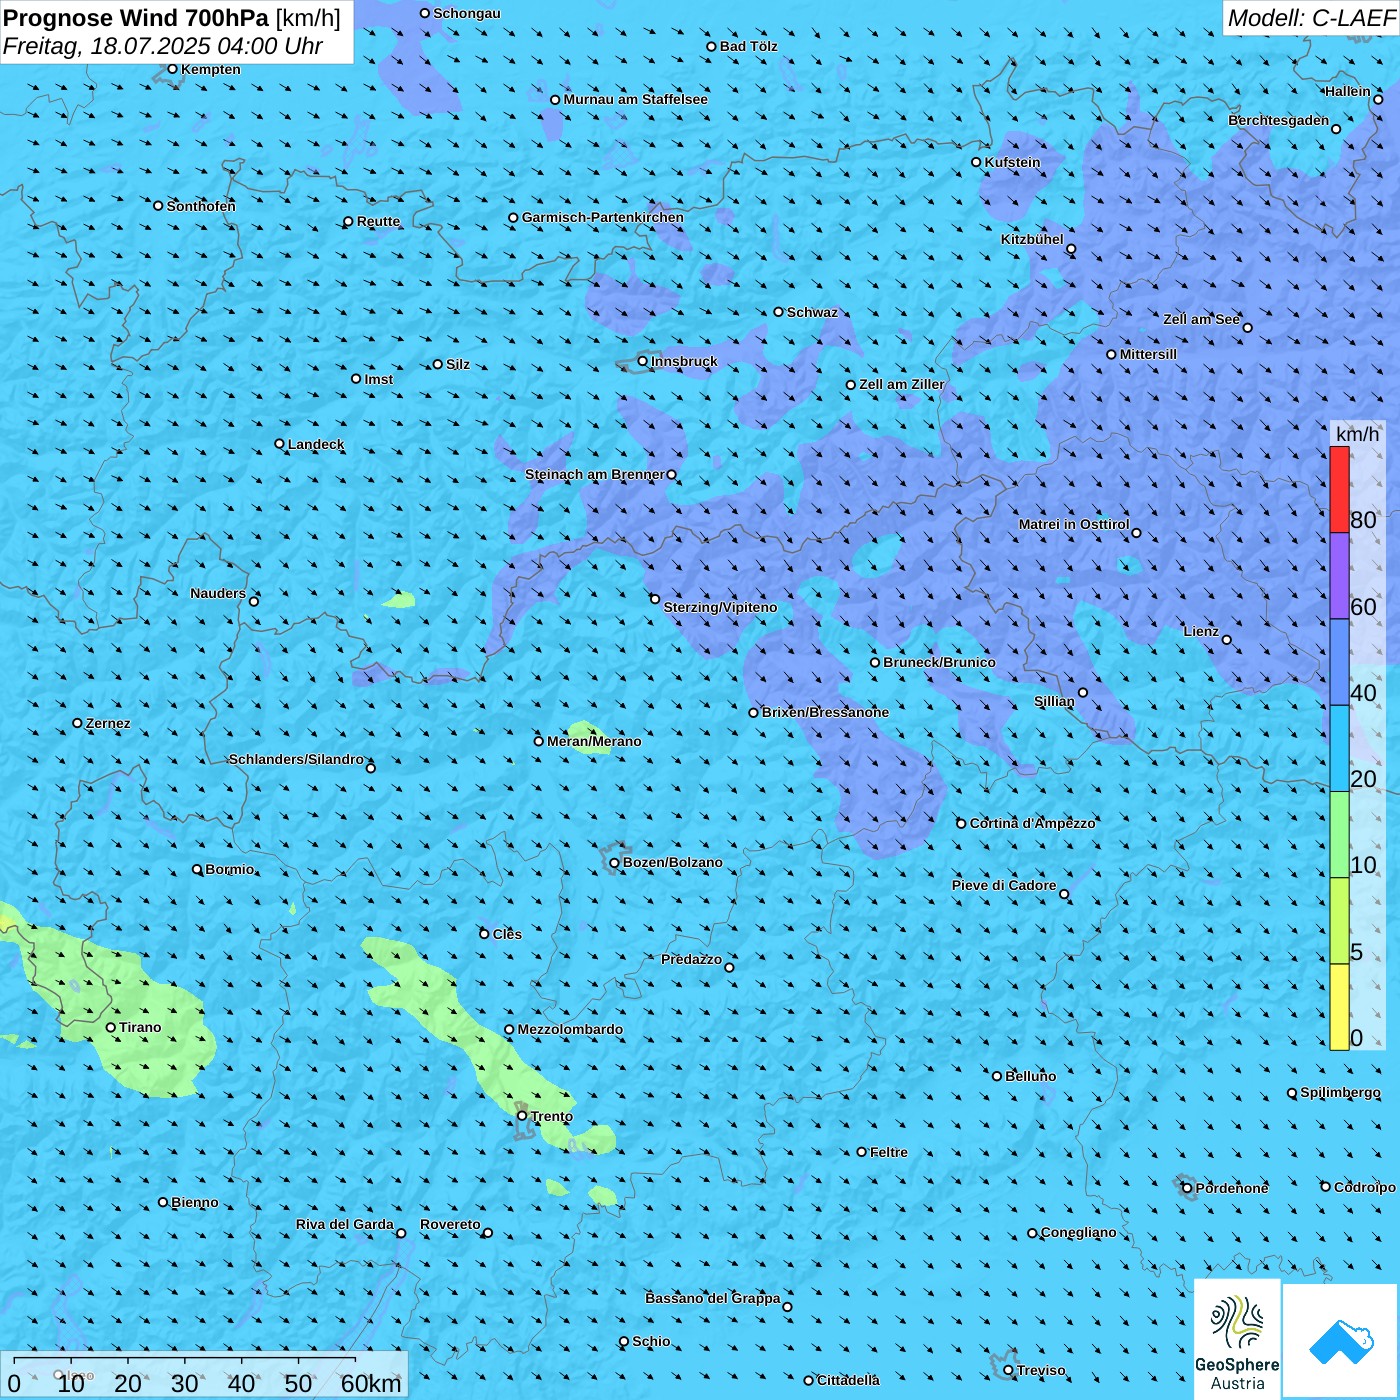Click the Bozen/Bolzano city label

pos(672,862)
